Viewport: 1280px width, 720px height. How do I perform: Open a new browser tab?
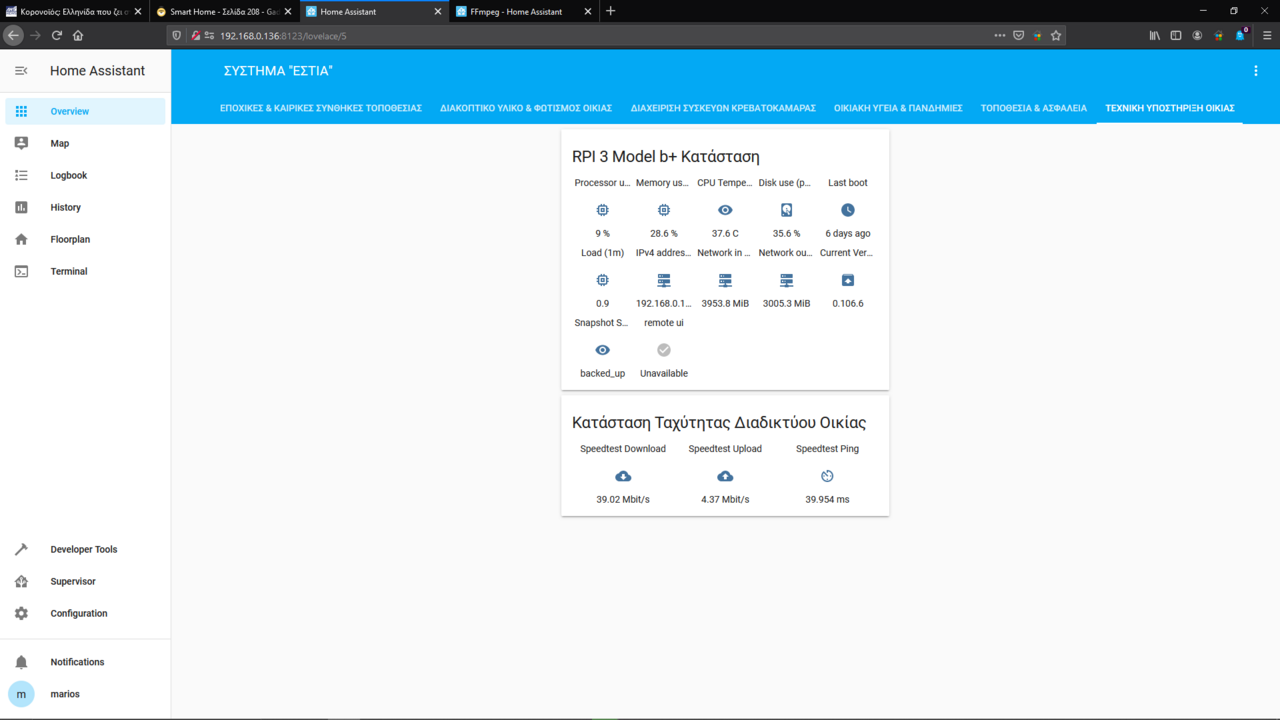click(611, 11)
